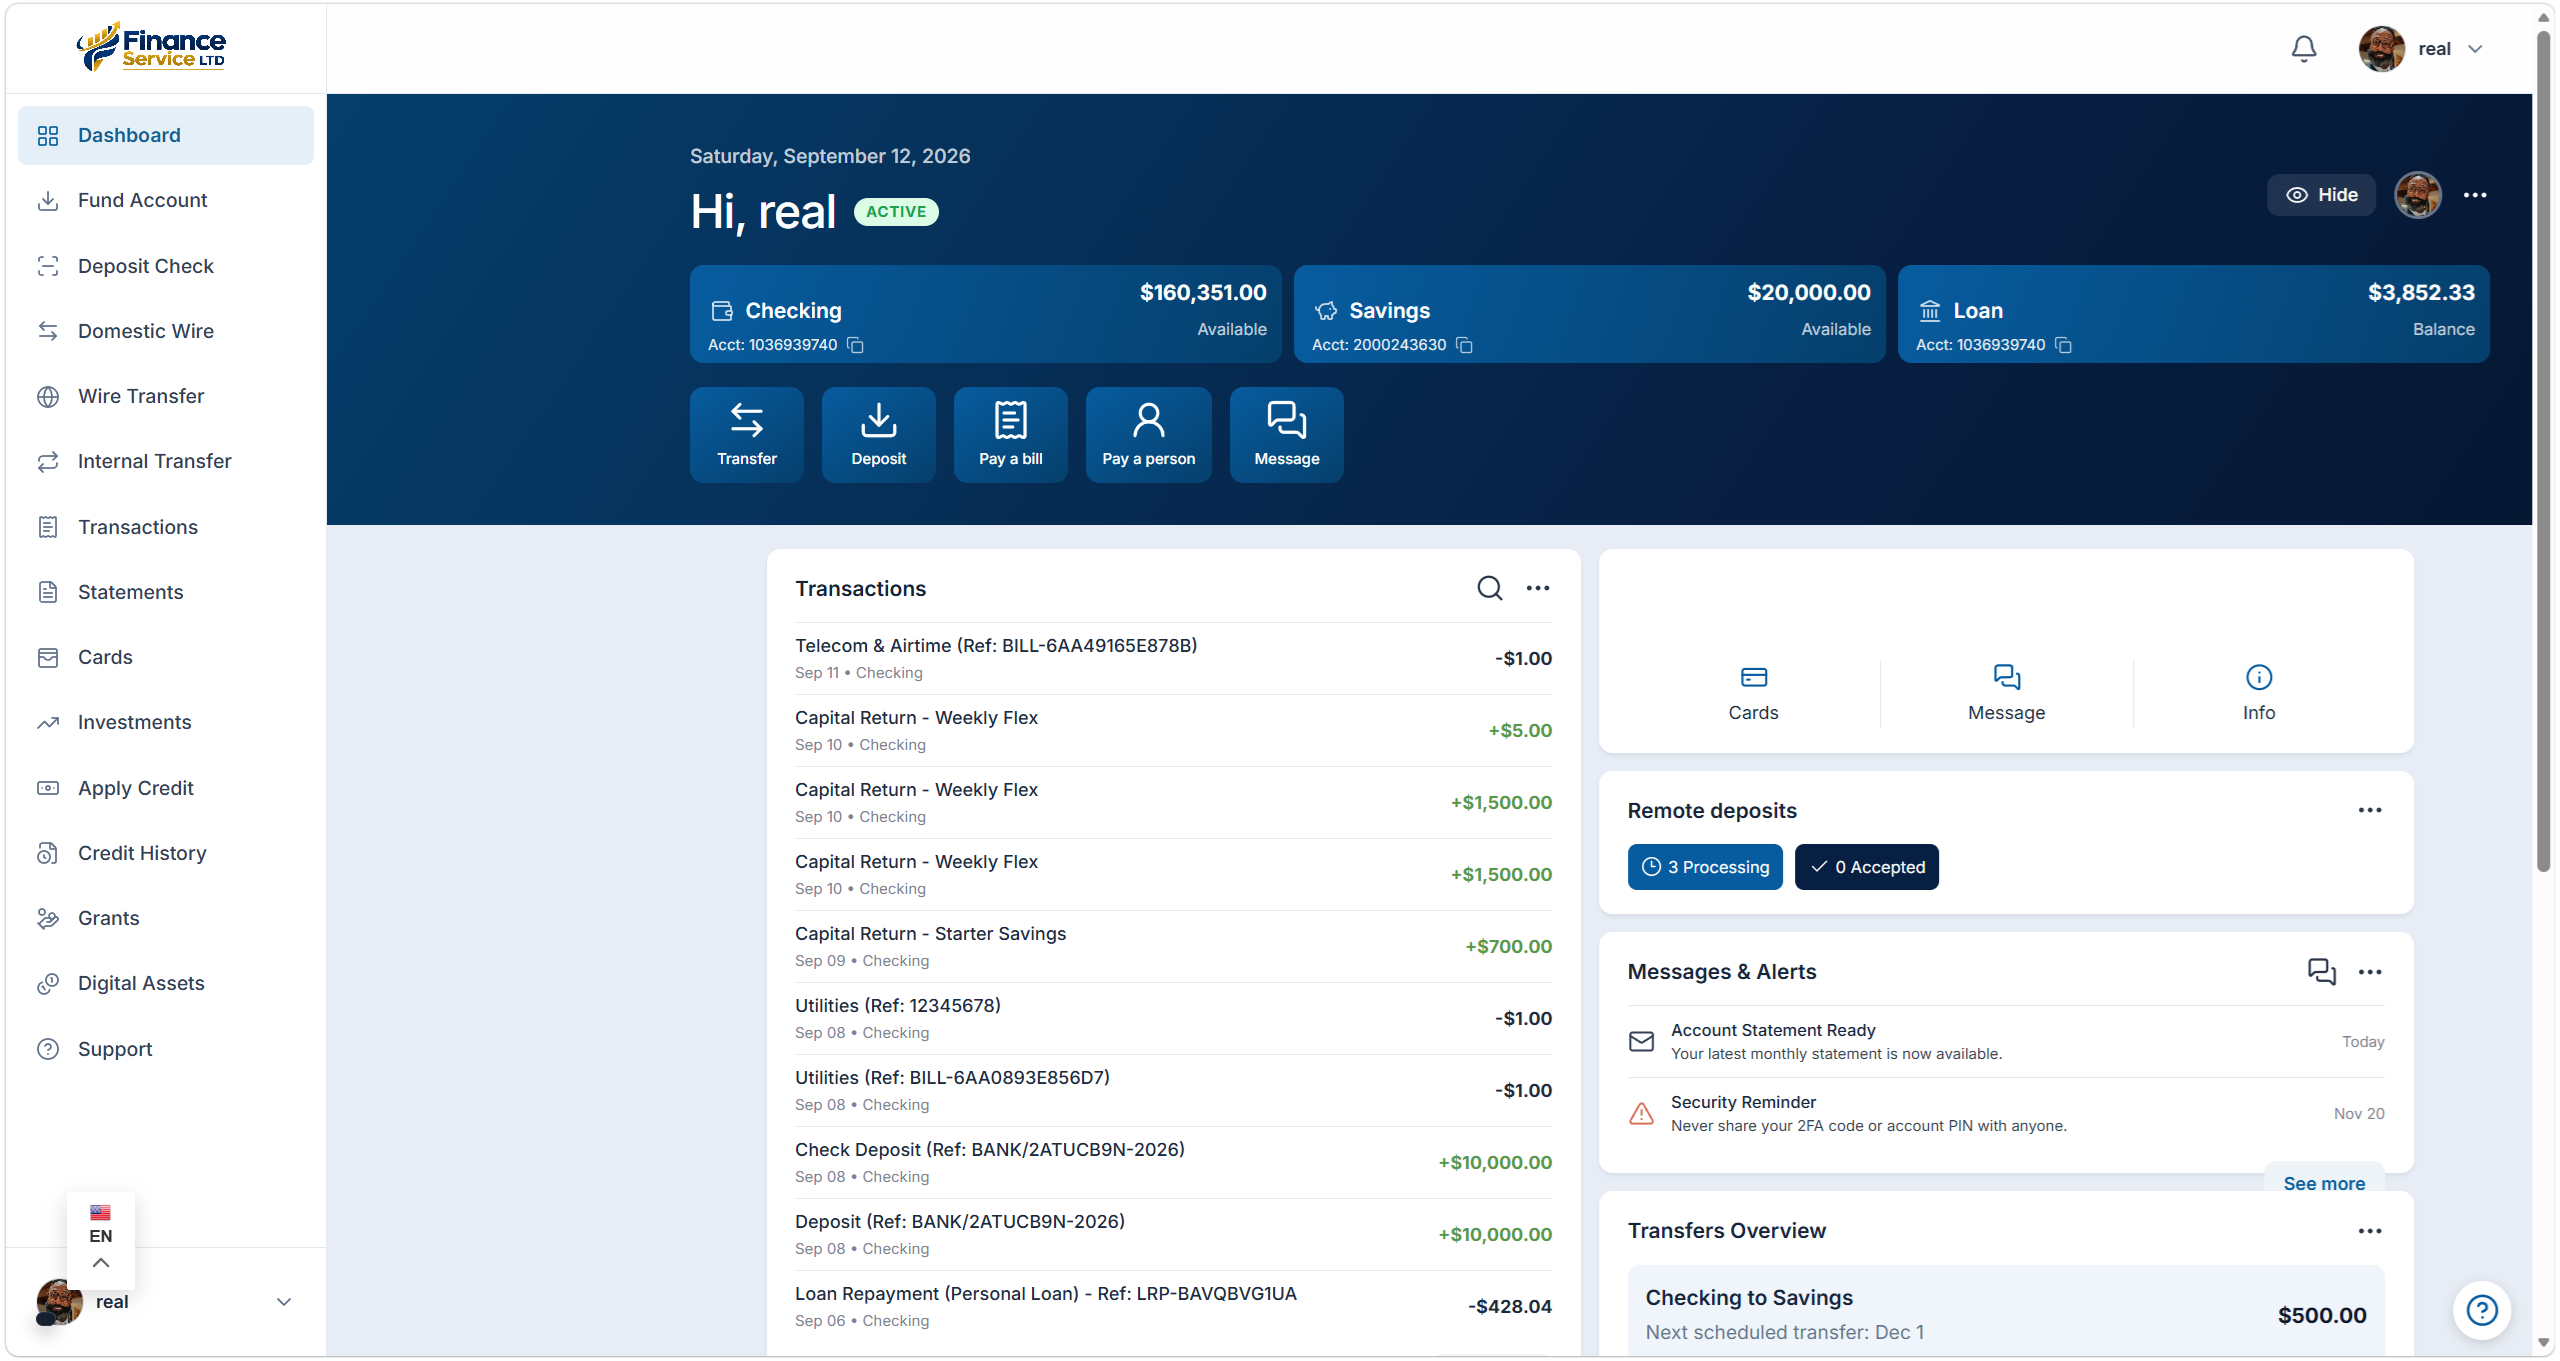The image size is (2560, 1361).
Task: Open the Security Reminder alert
Action: pos(2005,1113)
